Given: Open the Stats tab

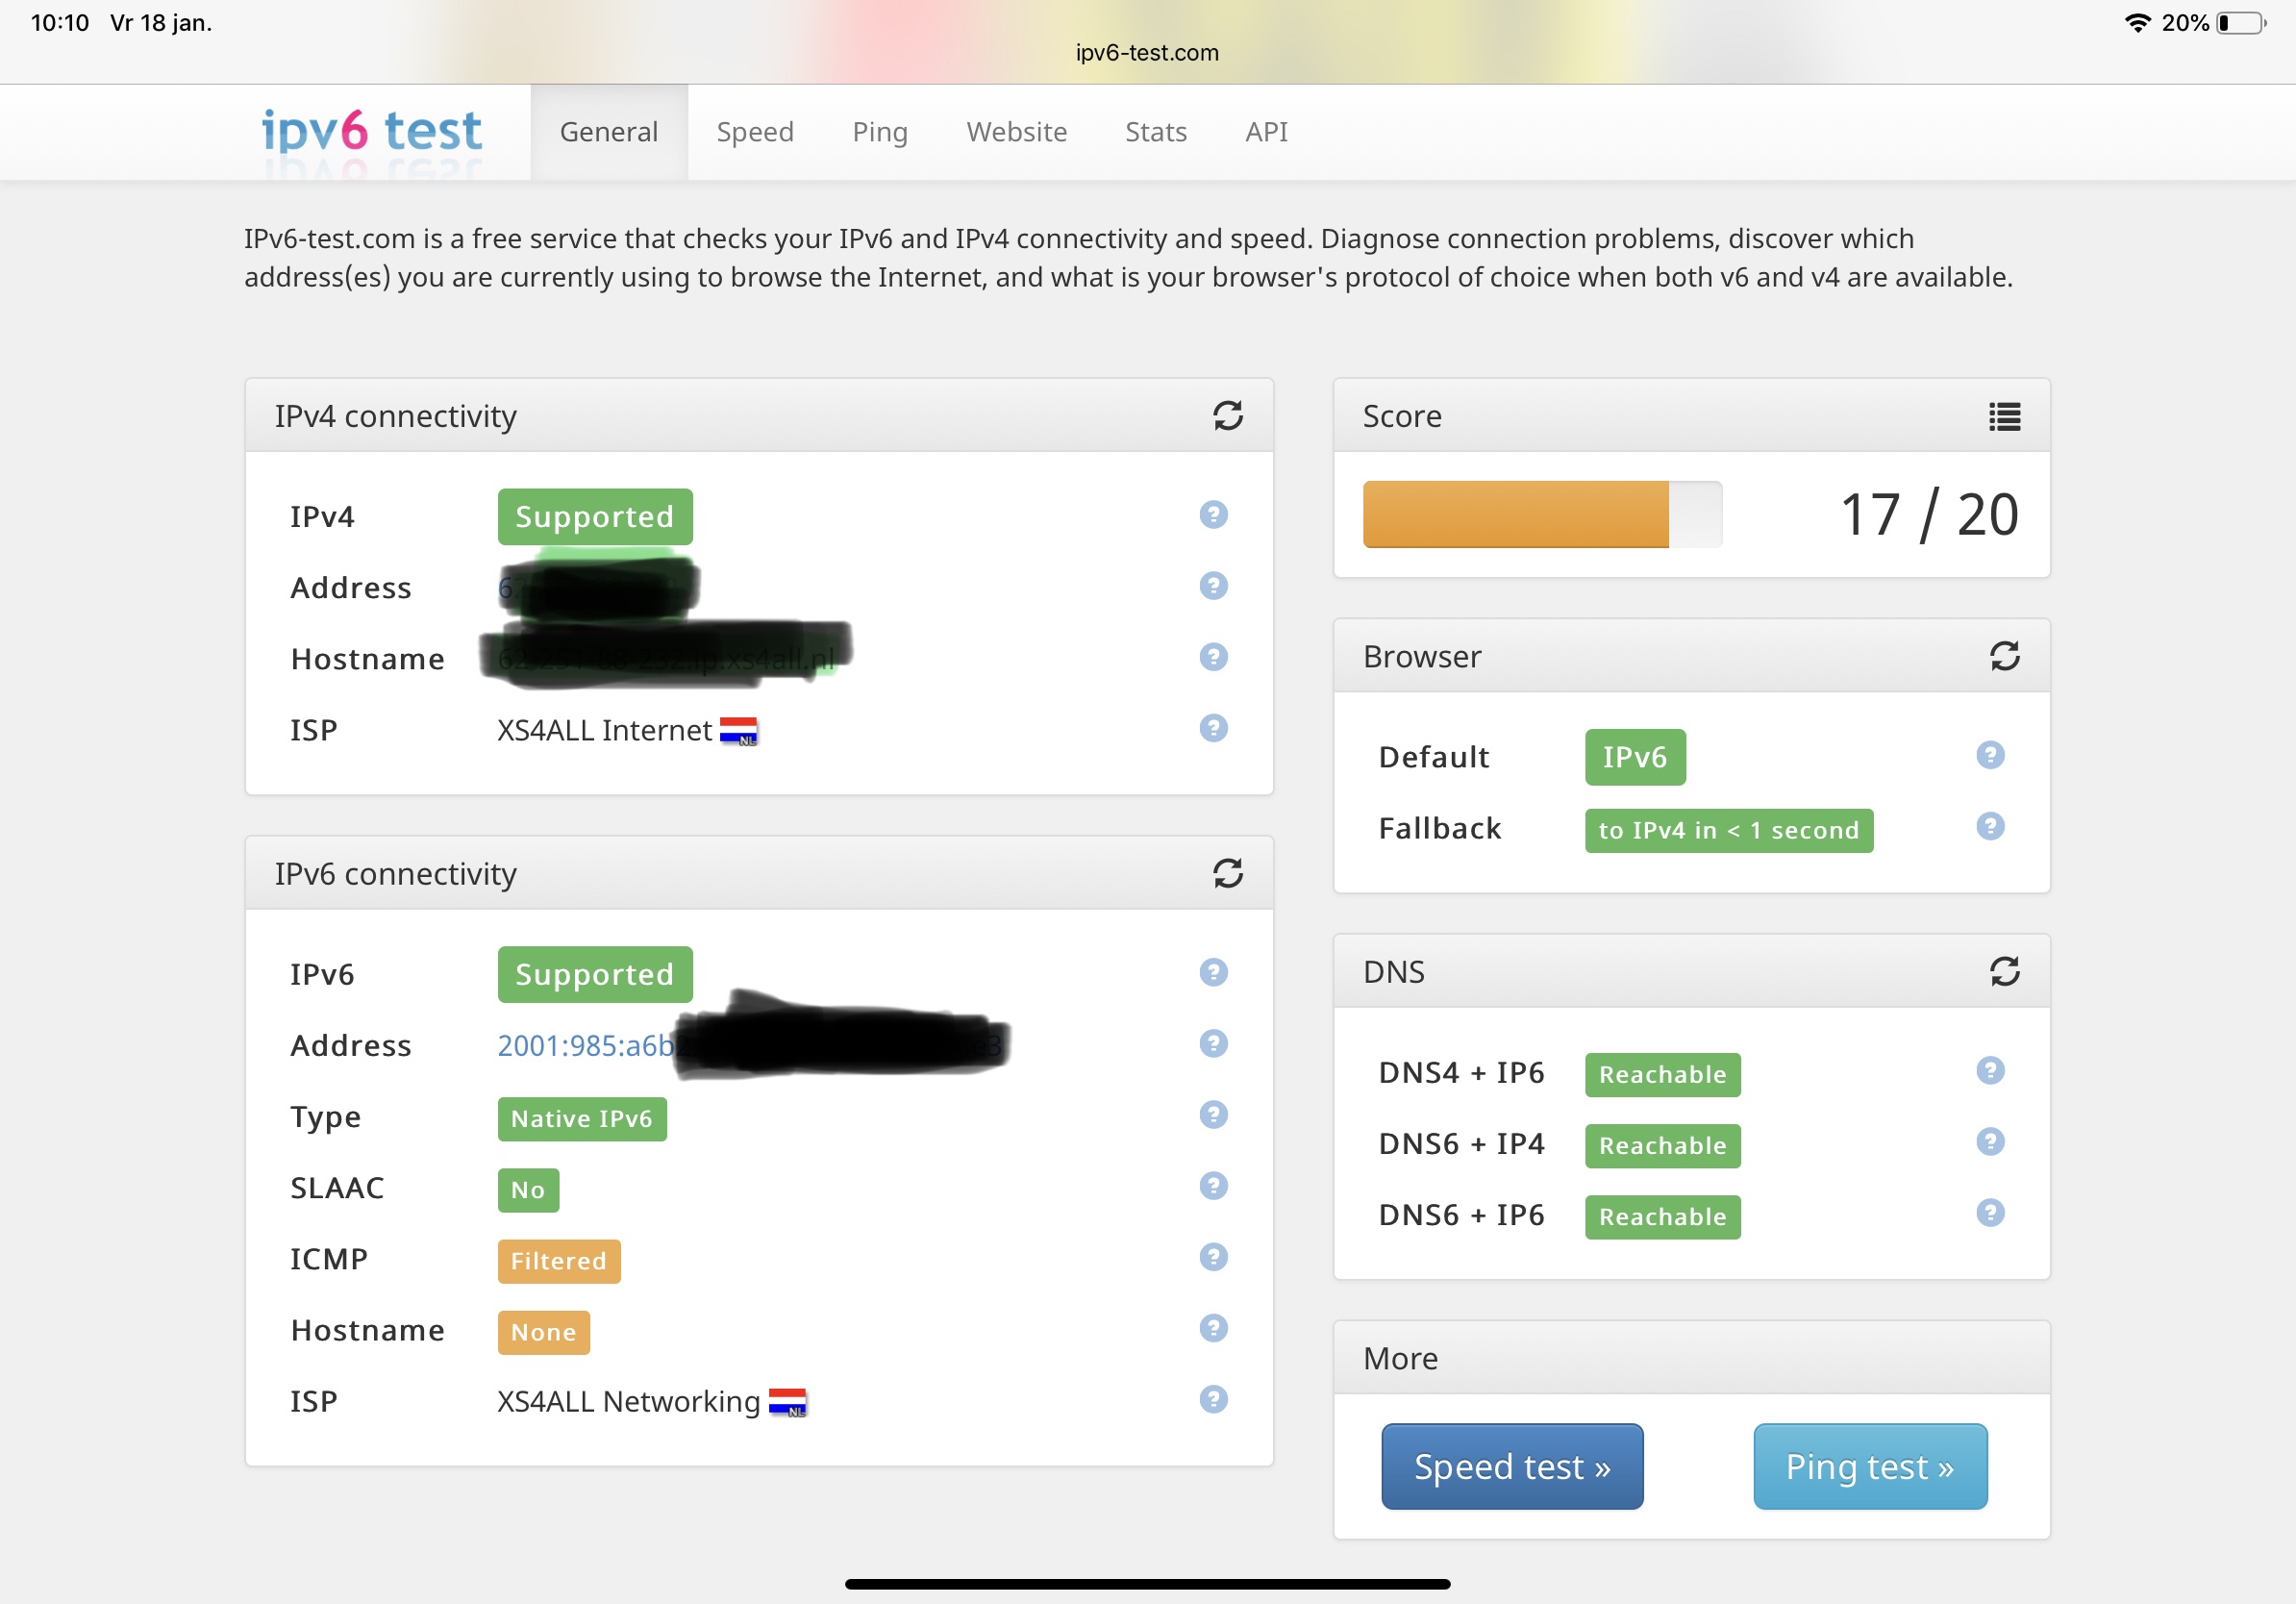Looking at the screenshot, I should 1155,132.
